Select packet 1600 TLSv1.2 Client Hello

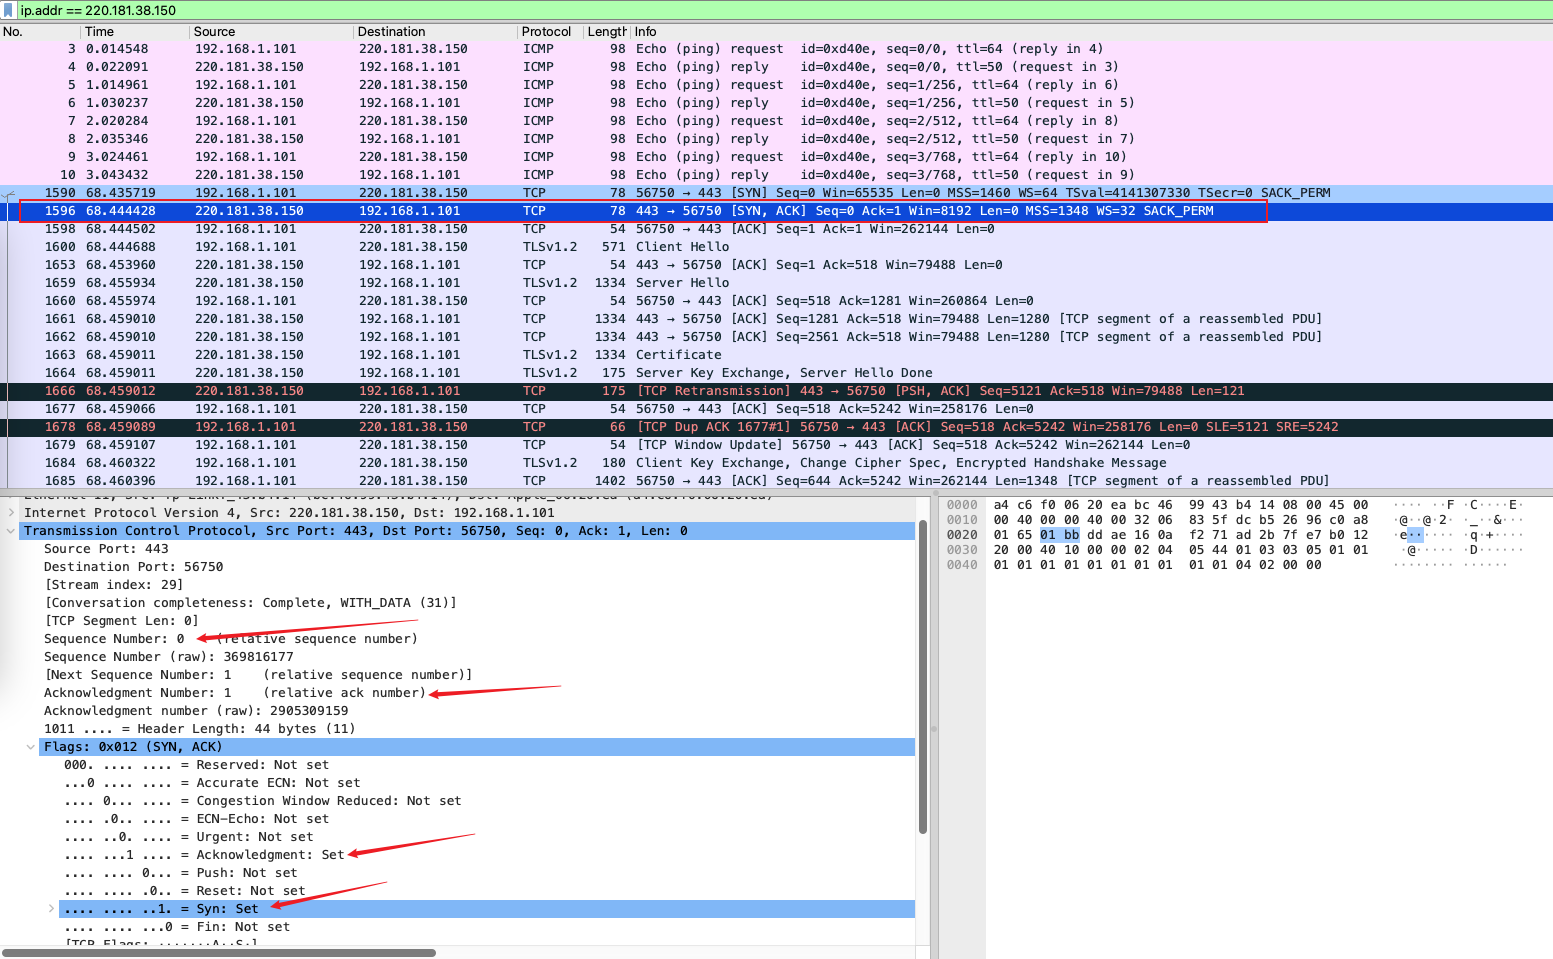776,247
